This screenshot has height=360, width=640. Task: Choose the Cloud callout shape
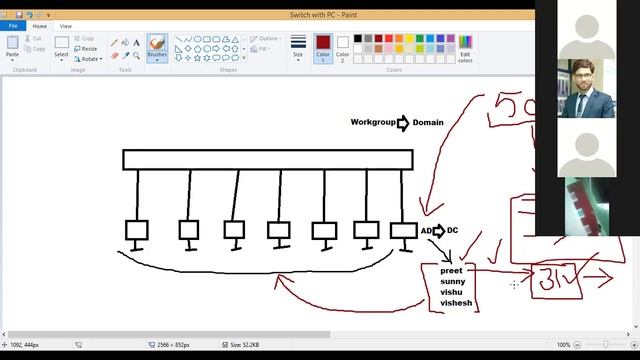click(x=235, y=58)
